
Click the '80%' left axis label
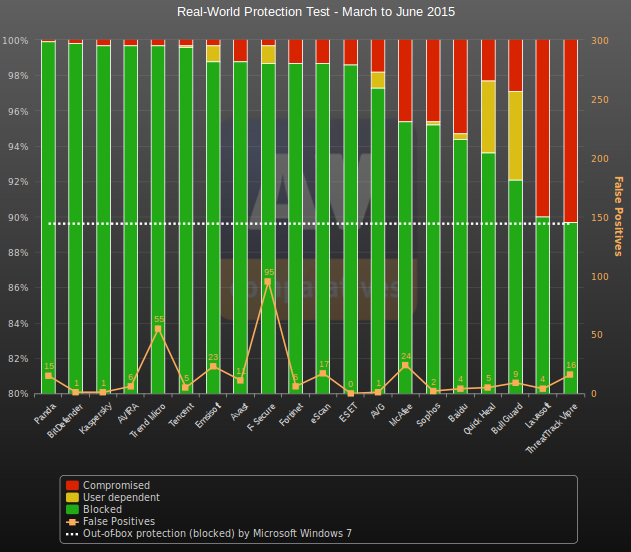[x=18, y=394]
